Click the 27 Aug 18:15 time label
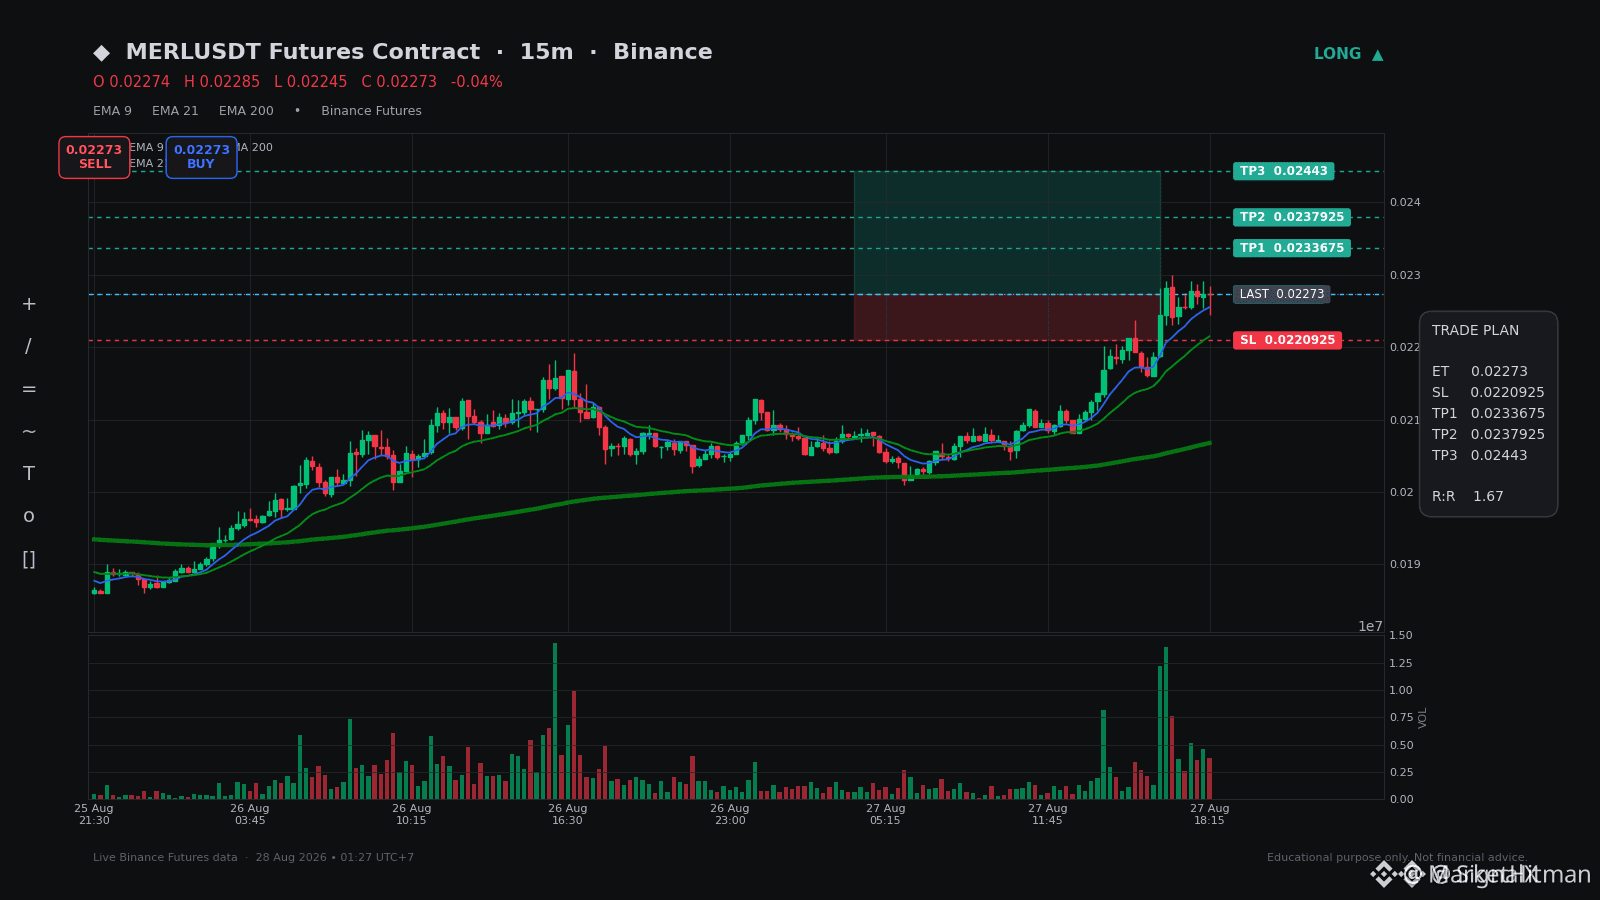The width and height of the screenshot is (1600, 900). click(1210, 814)
